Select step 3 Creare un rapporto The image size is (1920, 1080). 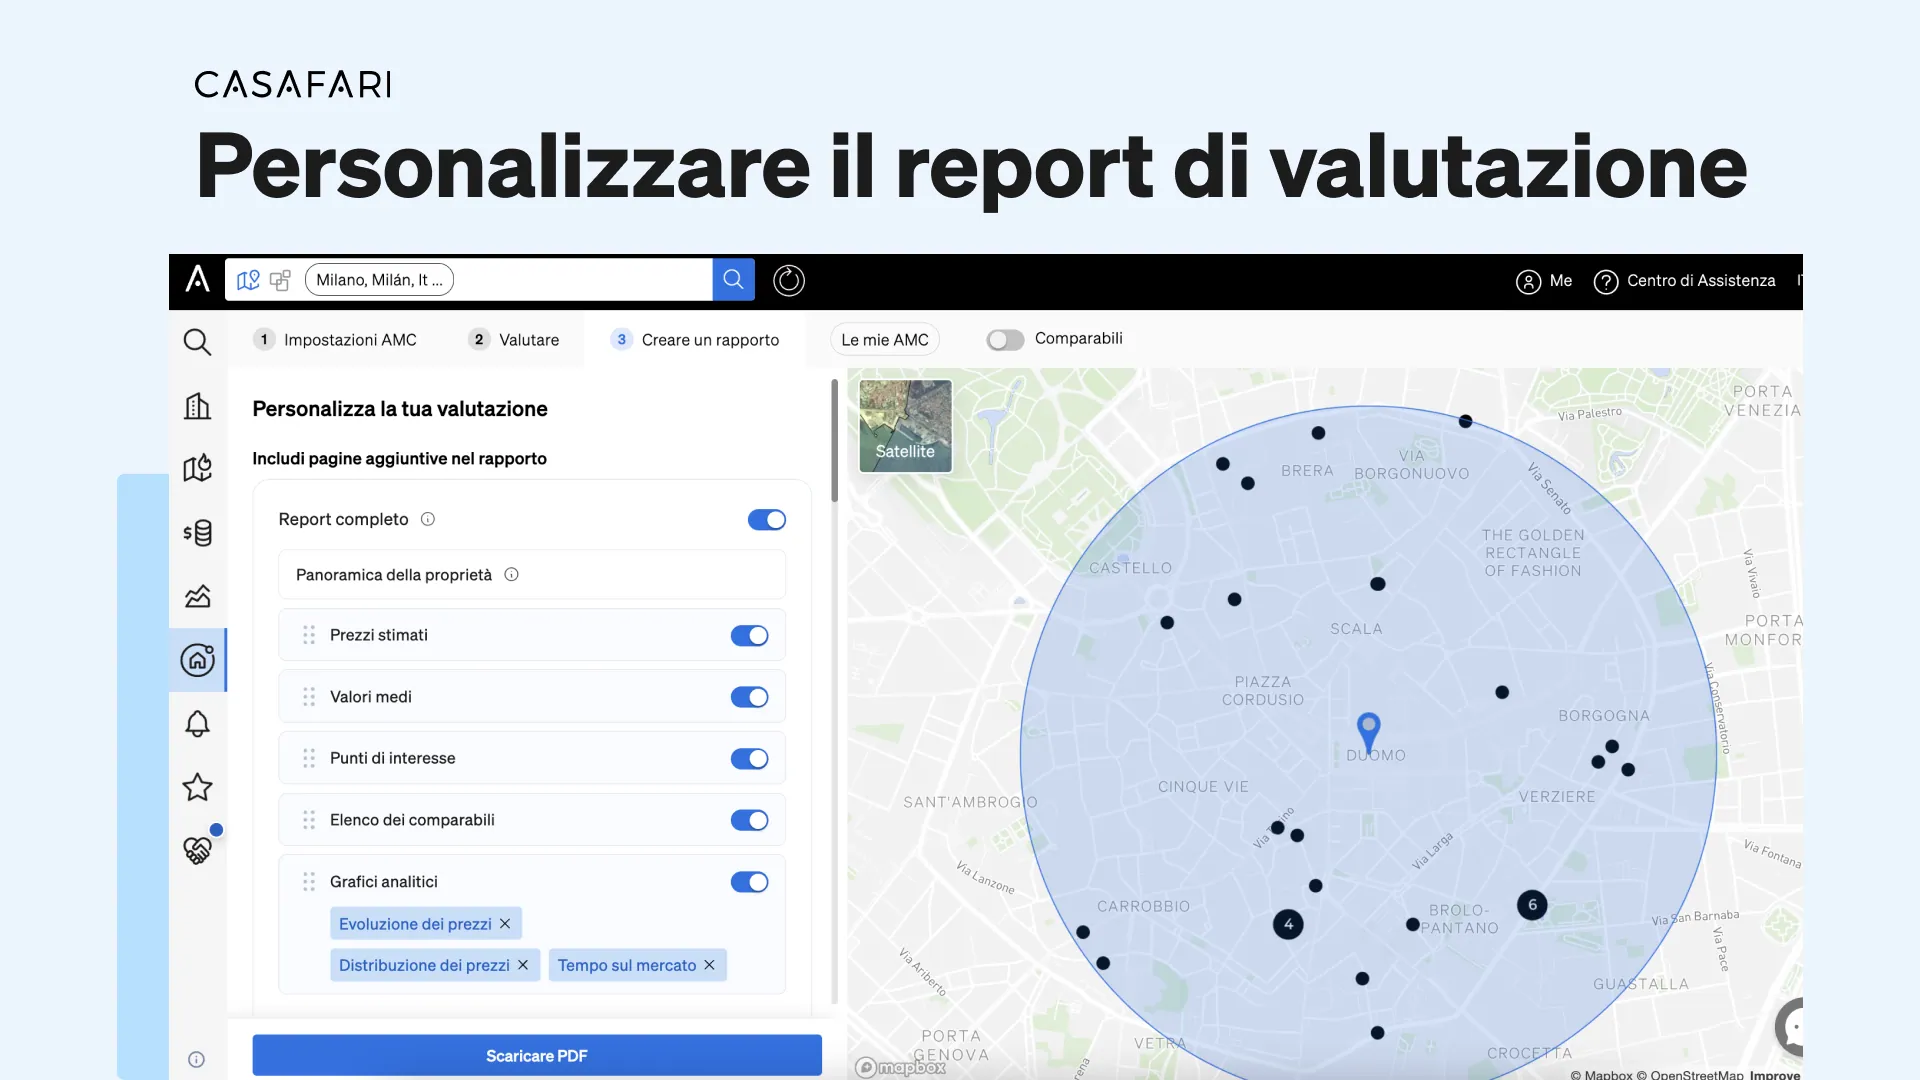695,340
